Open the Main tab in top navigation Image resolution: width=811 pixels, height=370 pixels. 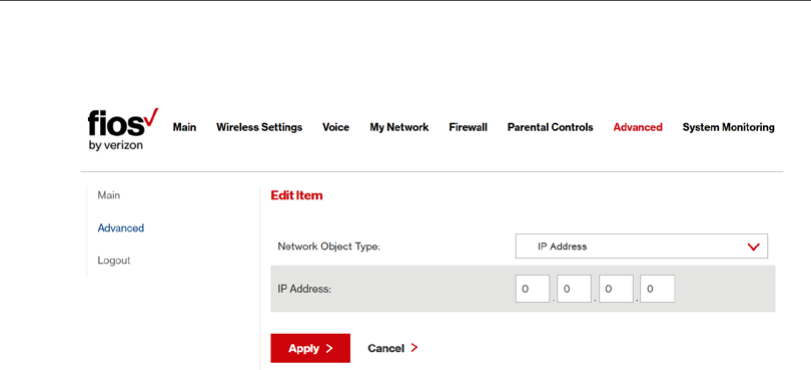[x=185, y=127]
